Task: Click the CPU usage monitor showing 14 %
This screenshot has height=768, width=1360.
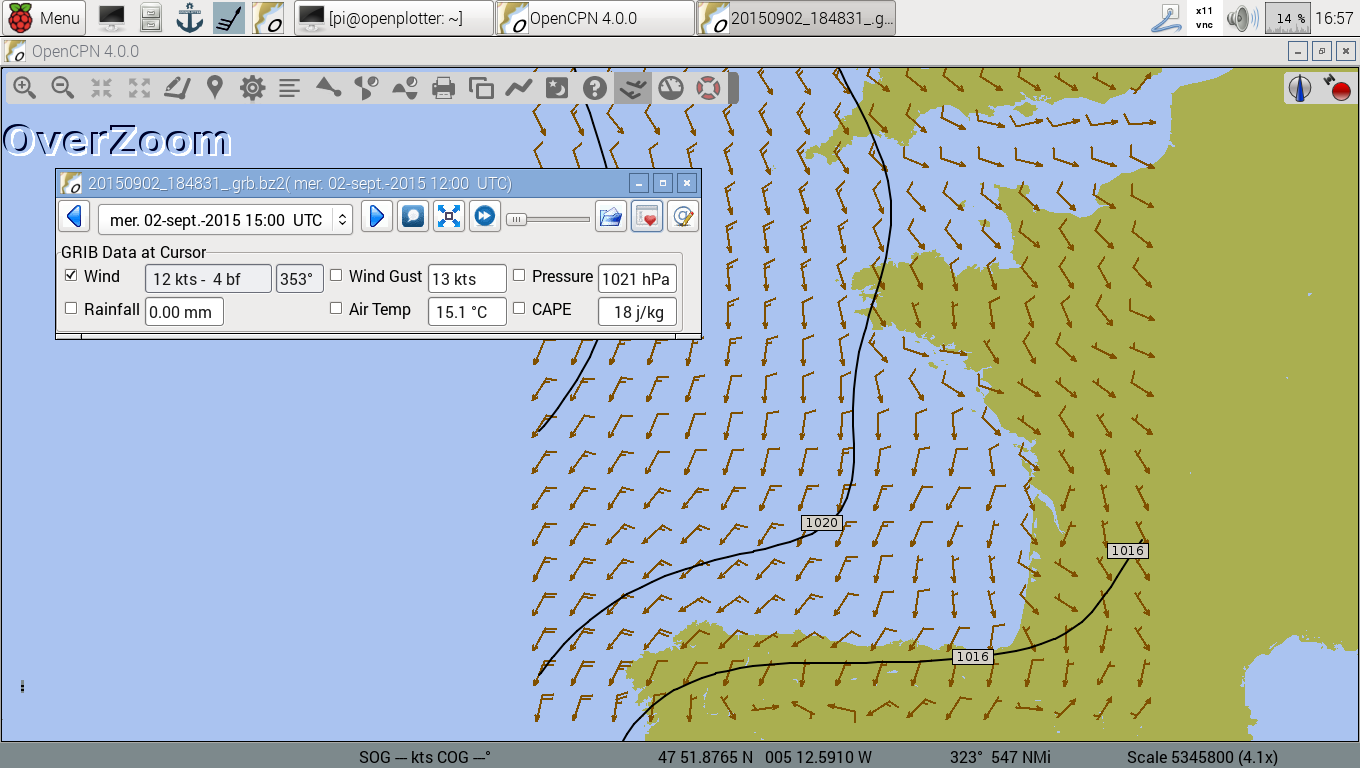Action: (x=1288, y=17)
